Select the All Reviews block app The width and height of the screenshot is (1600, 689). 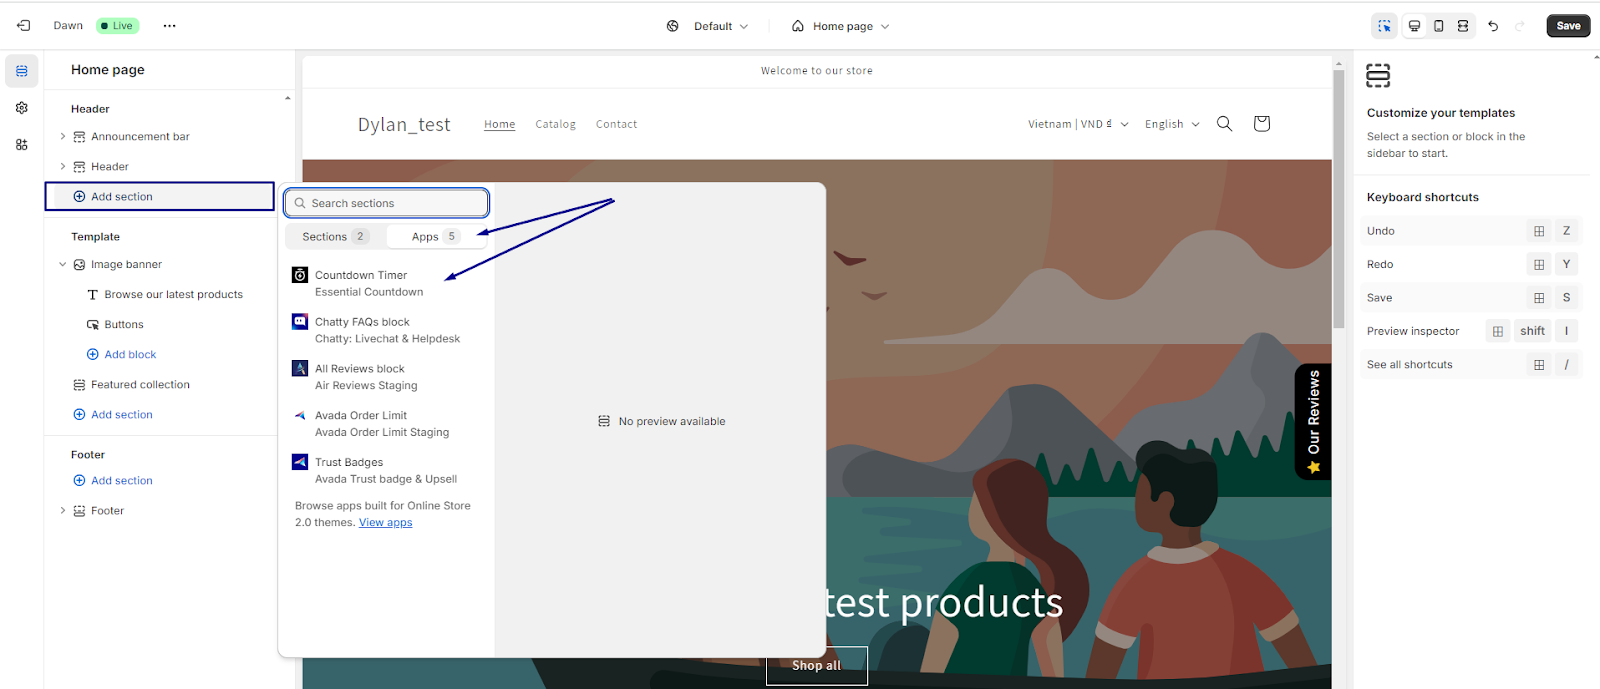pyautogui.click(x=387, y=377)
